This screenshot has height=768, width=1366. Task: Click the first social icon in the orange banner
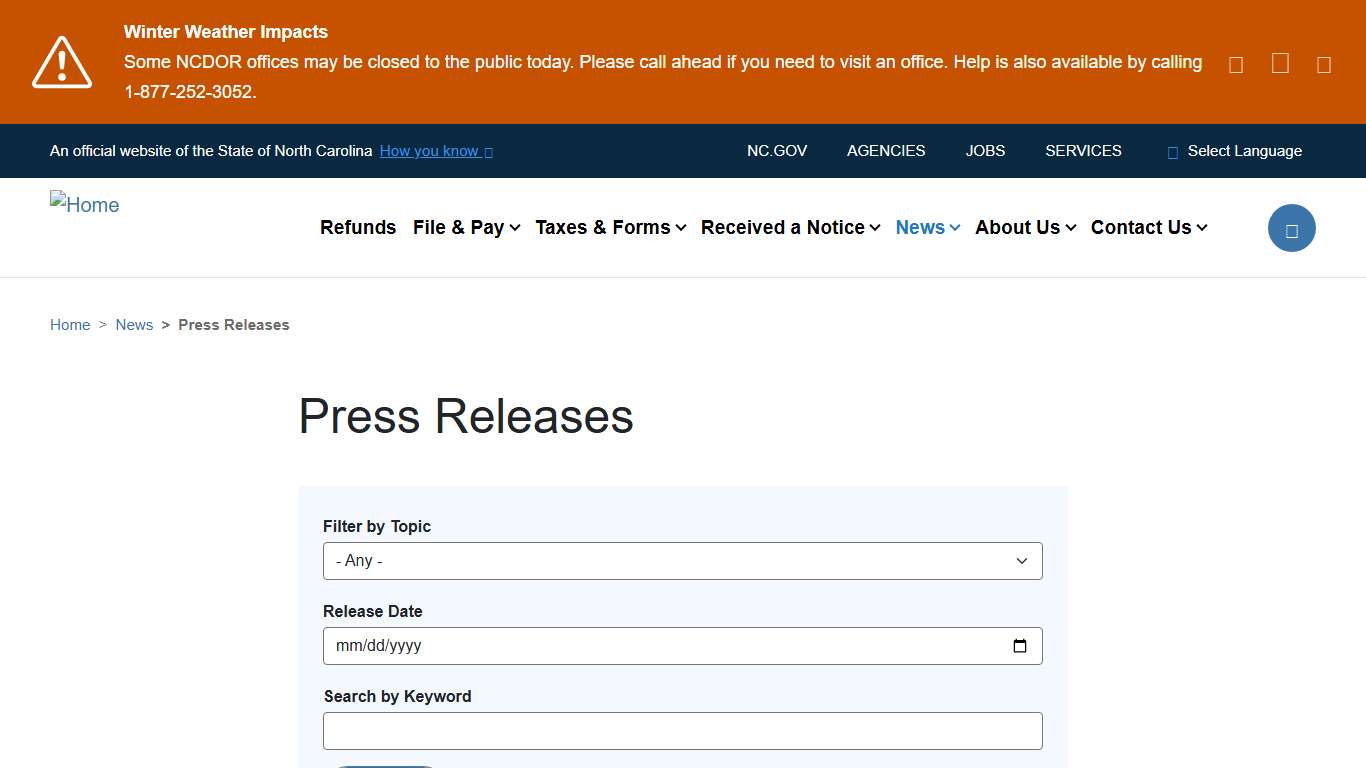[1235, 63]
